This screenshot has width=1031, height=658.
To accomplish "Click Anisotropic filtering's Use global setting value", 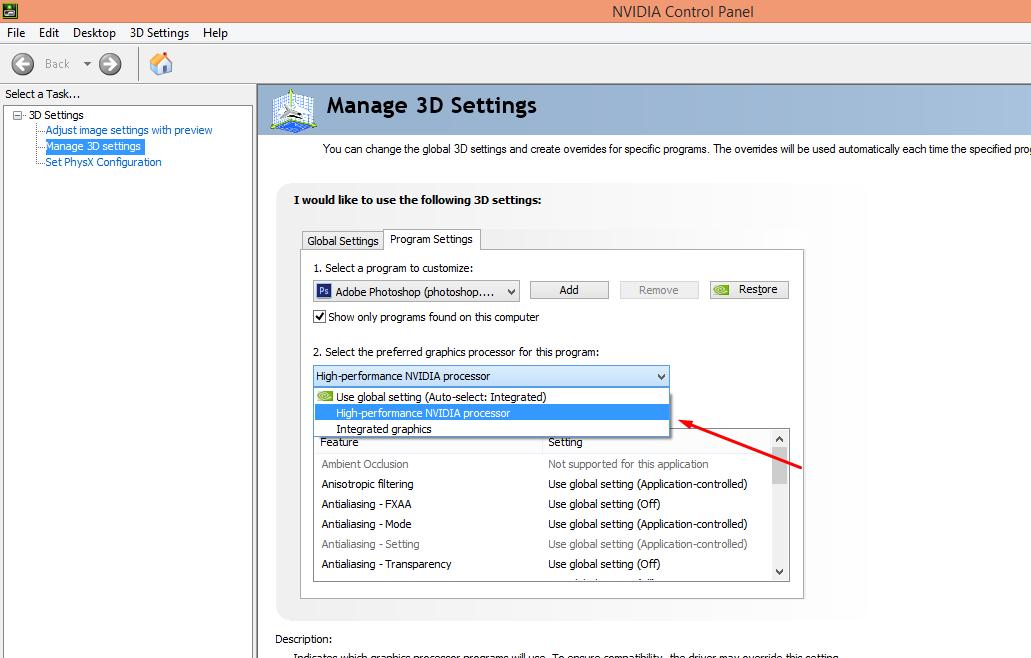I will [x=648, y=484].
